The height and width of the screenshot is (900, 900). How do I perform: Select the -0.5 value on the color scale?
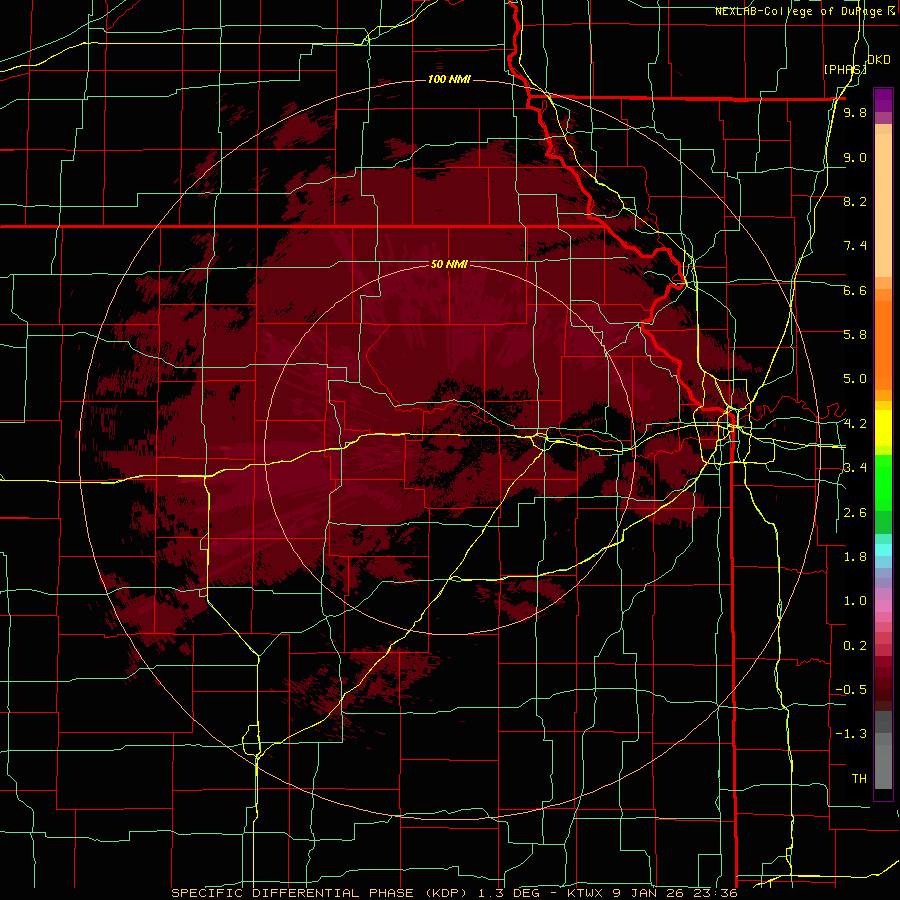[851, 690]
